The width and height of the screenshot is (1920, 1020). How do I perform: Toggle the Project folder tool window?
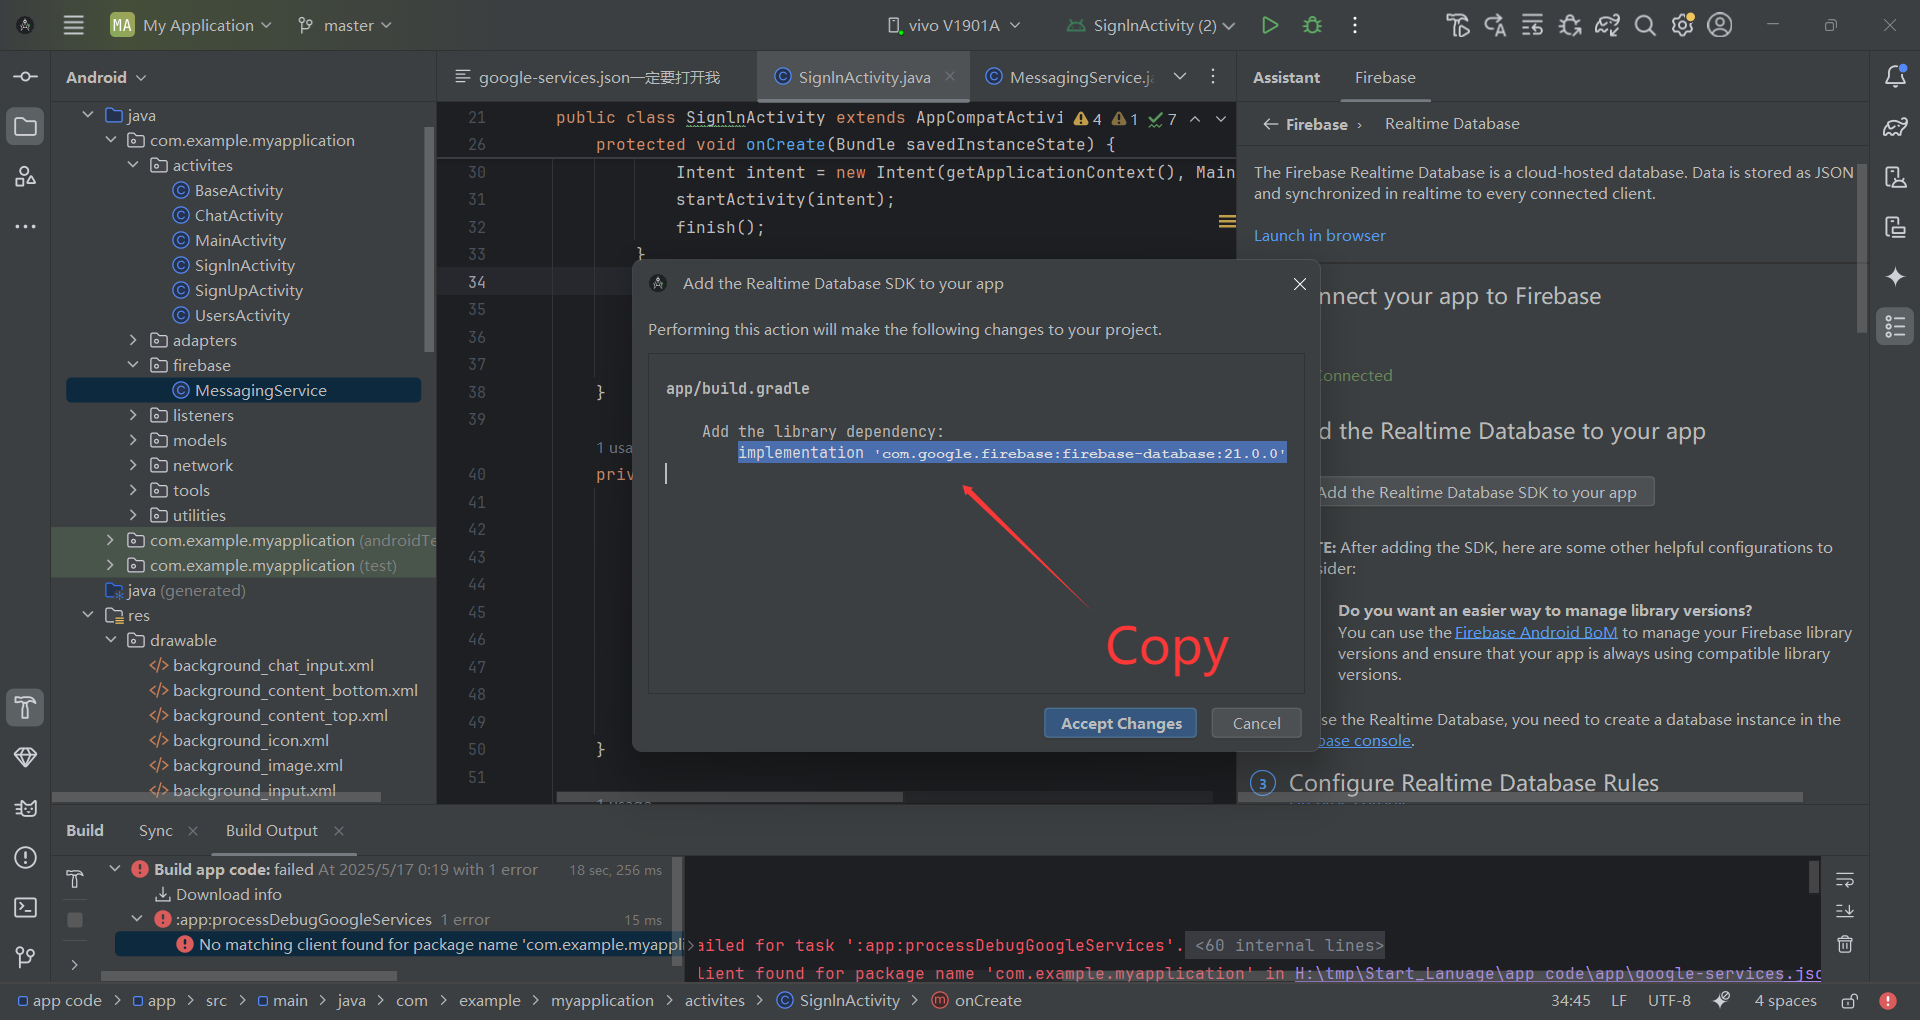tap(26, 127)
